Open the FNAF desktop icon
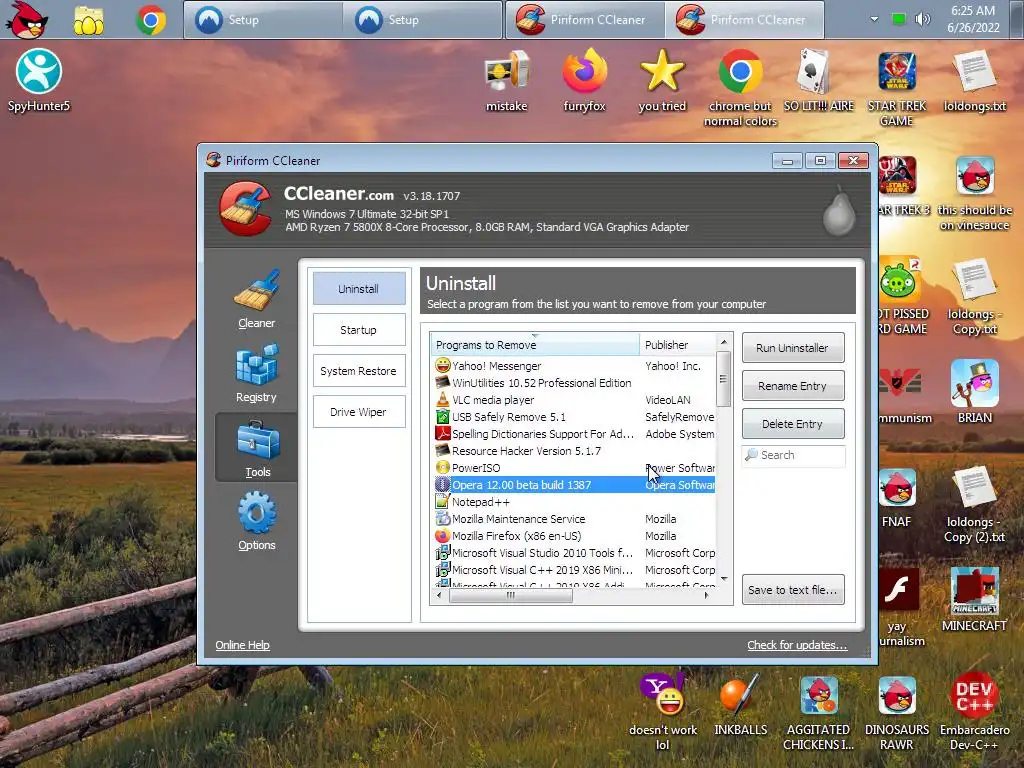The height and width of the screenshot is (768, 1024). click(897, 496)
